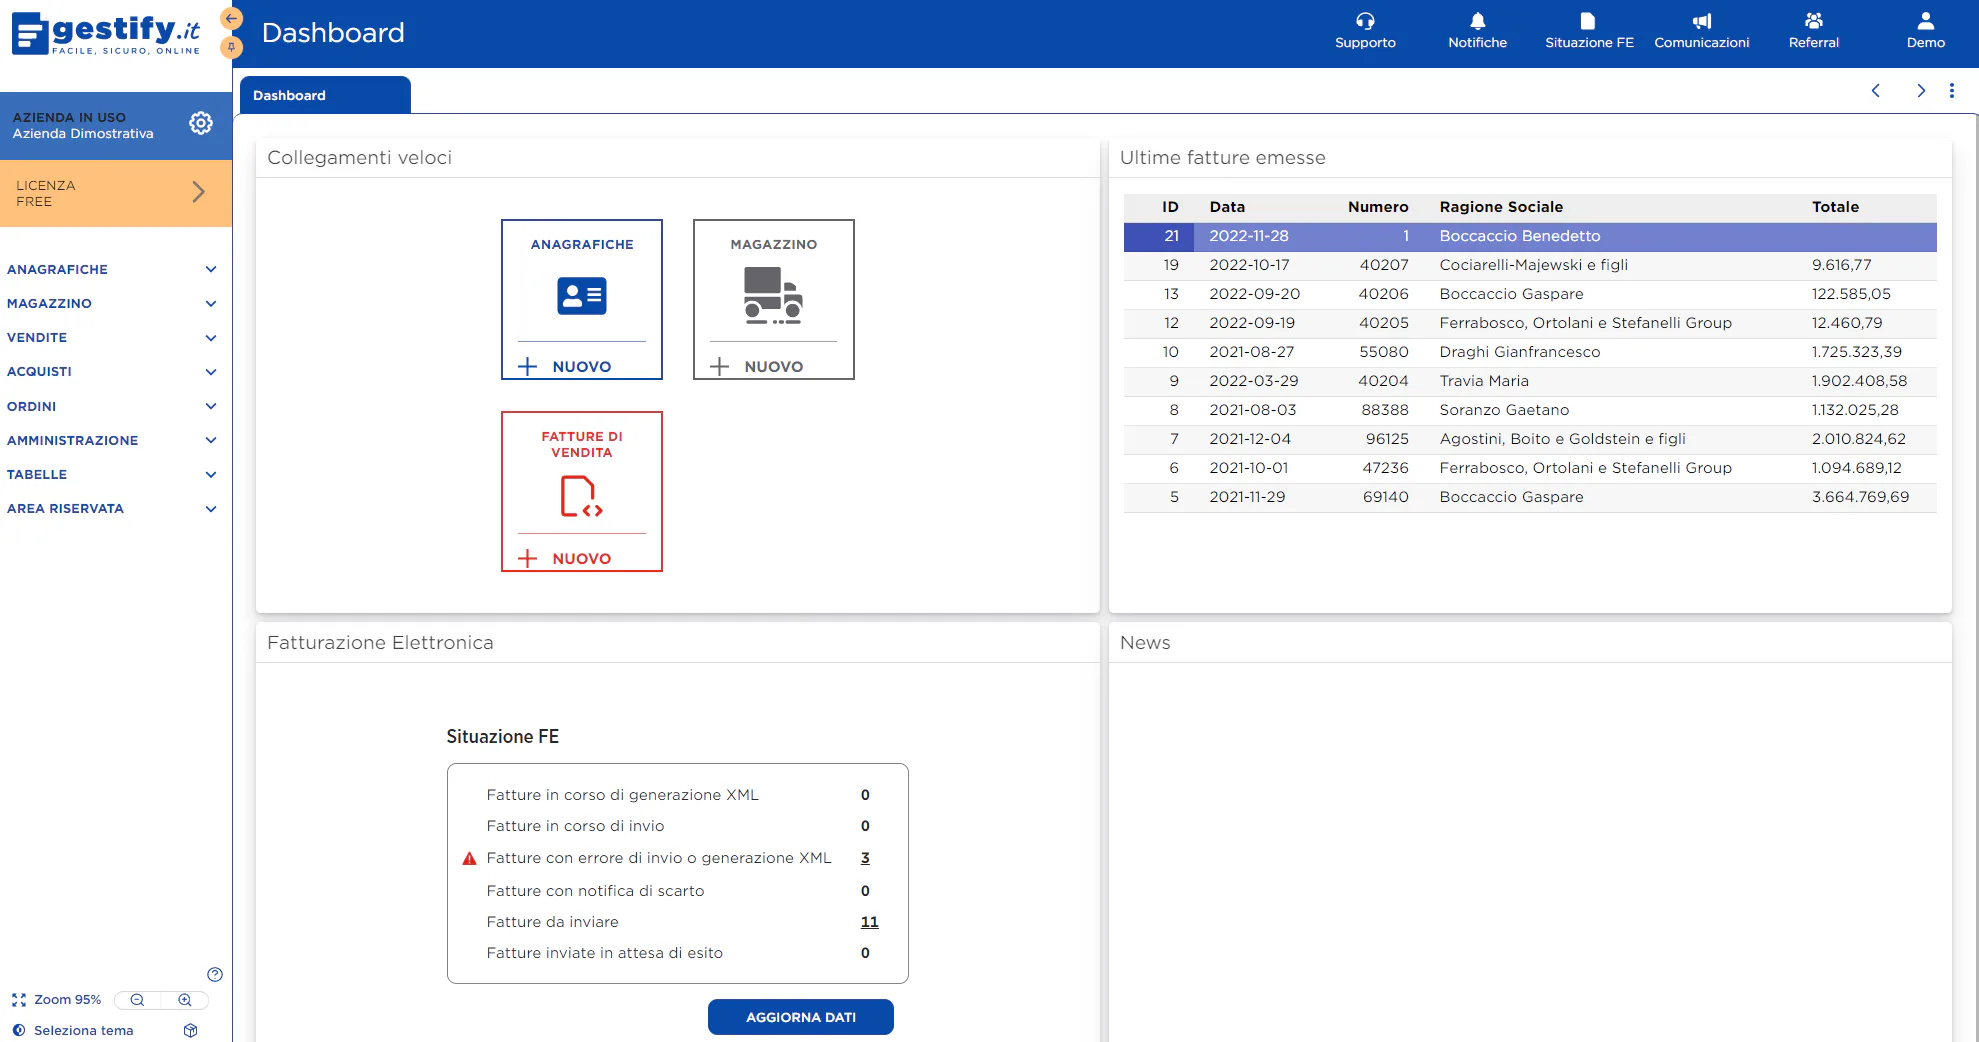Viewport: 1979px width, 1042px height.
Task: Click the help question mark icon
Action: tap(215, 974)
